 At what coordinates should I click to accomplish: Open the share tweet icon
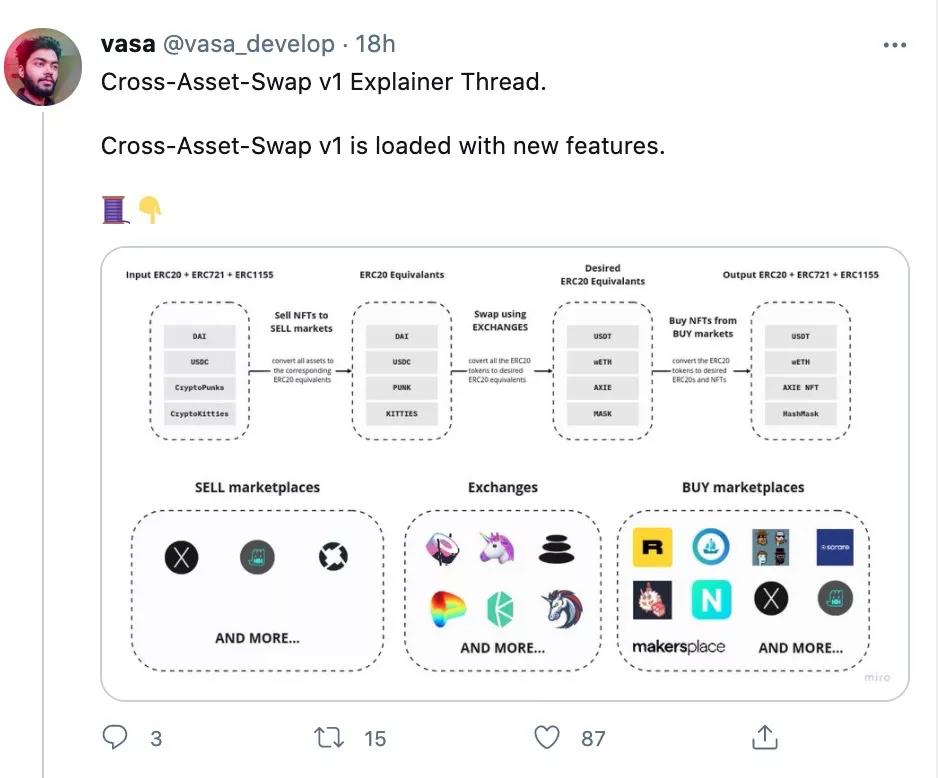(764, 738)
